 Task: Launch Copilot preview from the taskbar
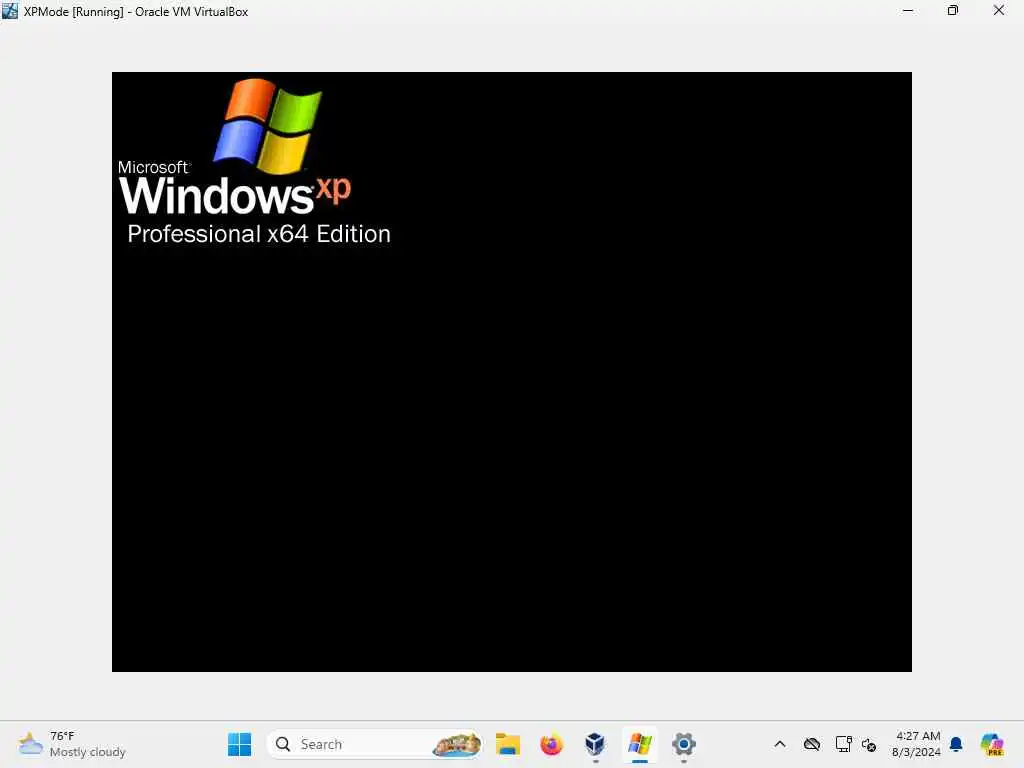pyautogui.click(x=992, y=744)
